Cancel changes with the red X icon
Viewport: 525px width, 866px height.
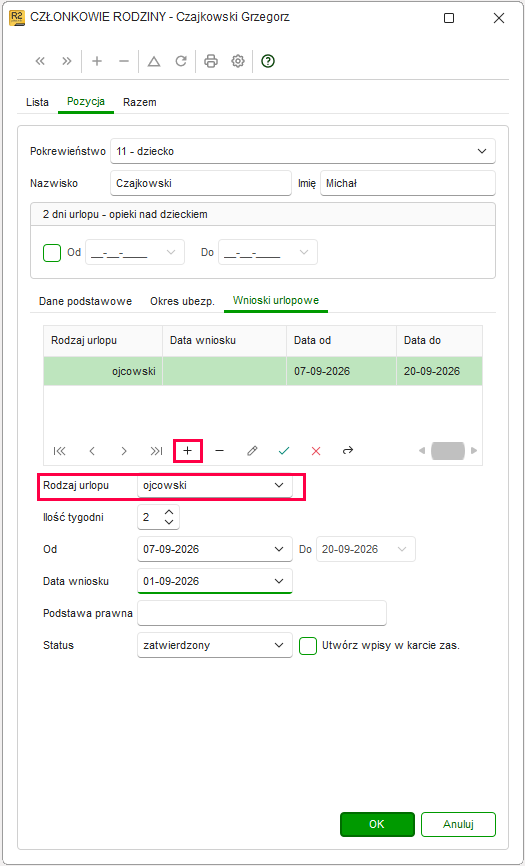tap(316, 451)
